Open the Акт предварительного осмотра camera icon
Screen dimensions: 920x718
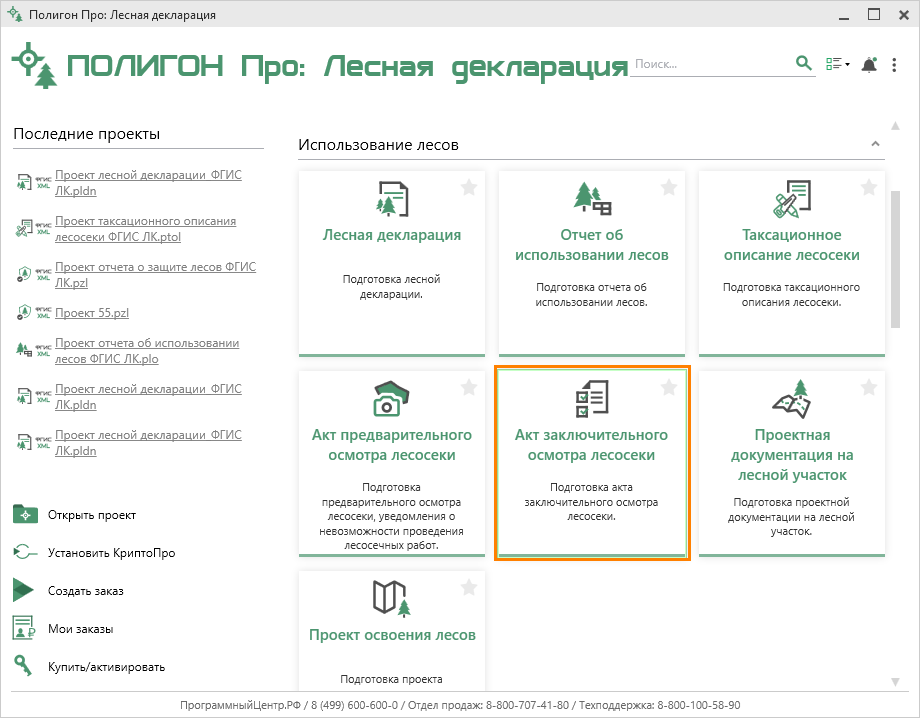391,399
